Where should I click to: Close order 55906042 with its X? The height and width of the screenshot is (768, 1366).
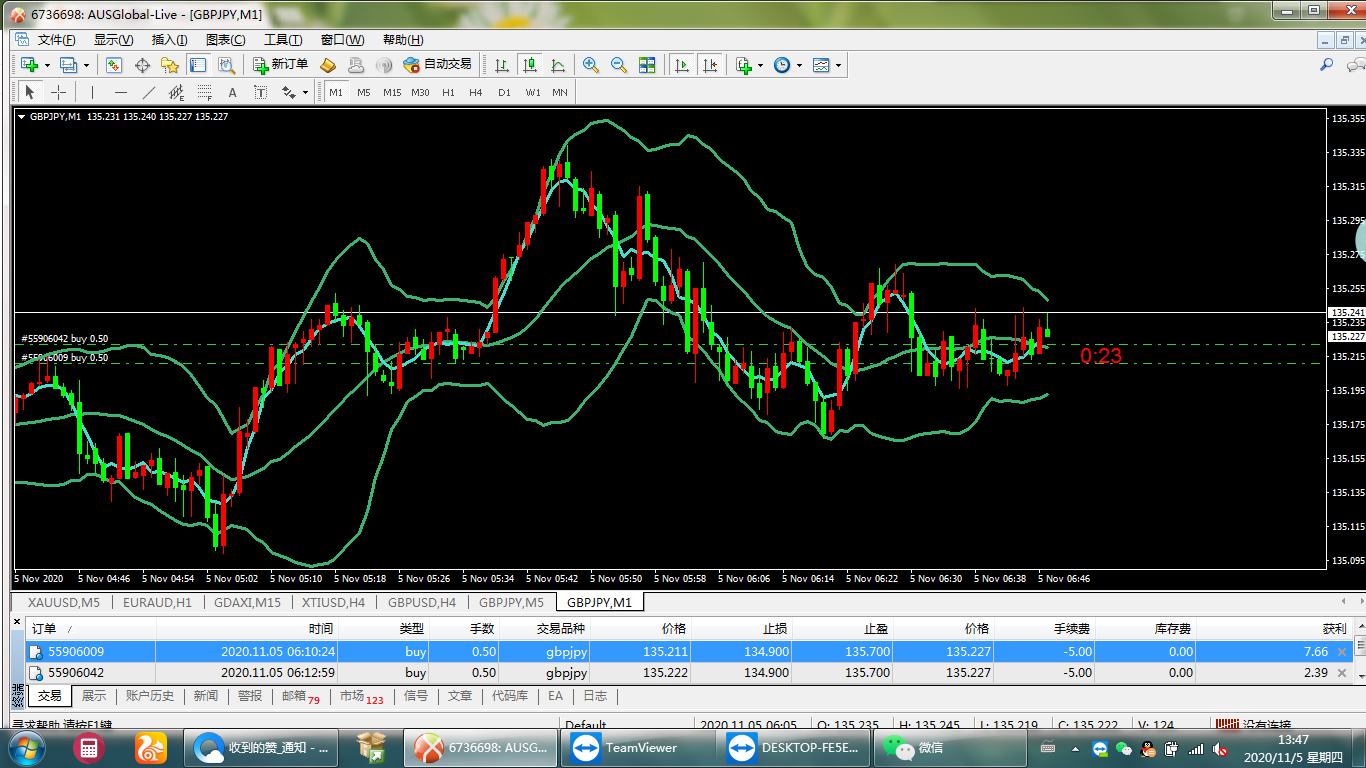tap(1342, 673)
